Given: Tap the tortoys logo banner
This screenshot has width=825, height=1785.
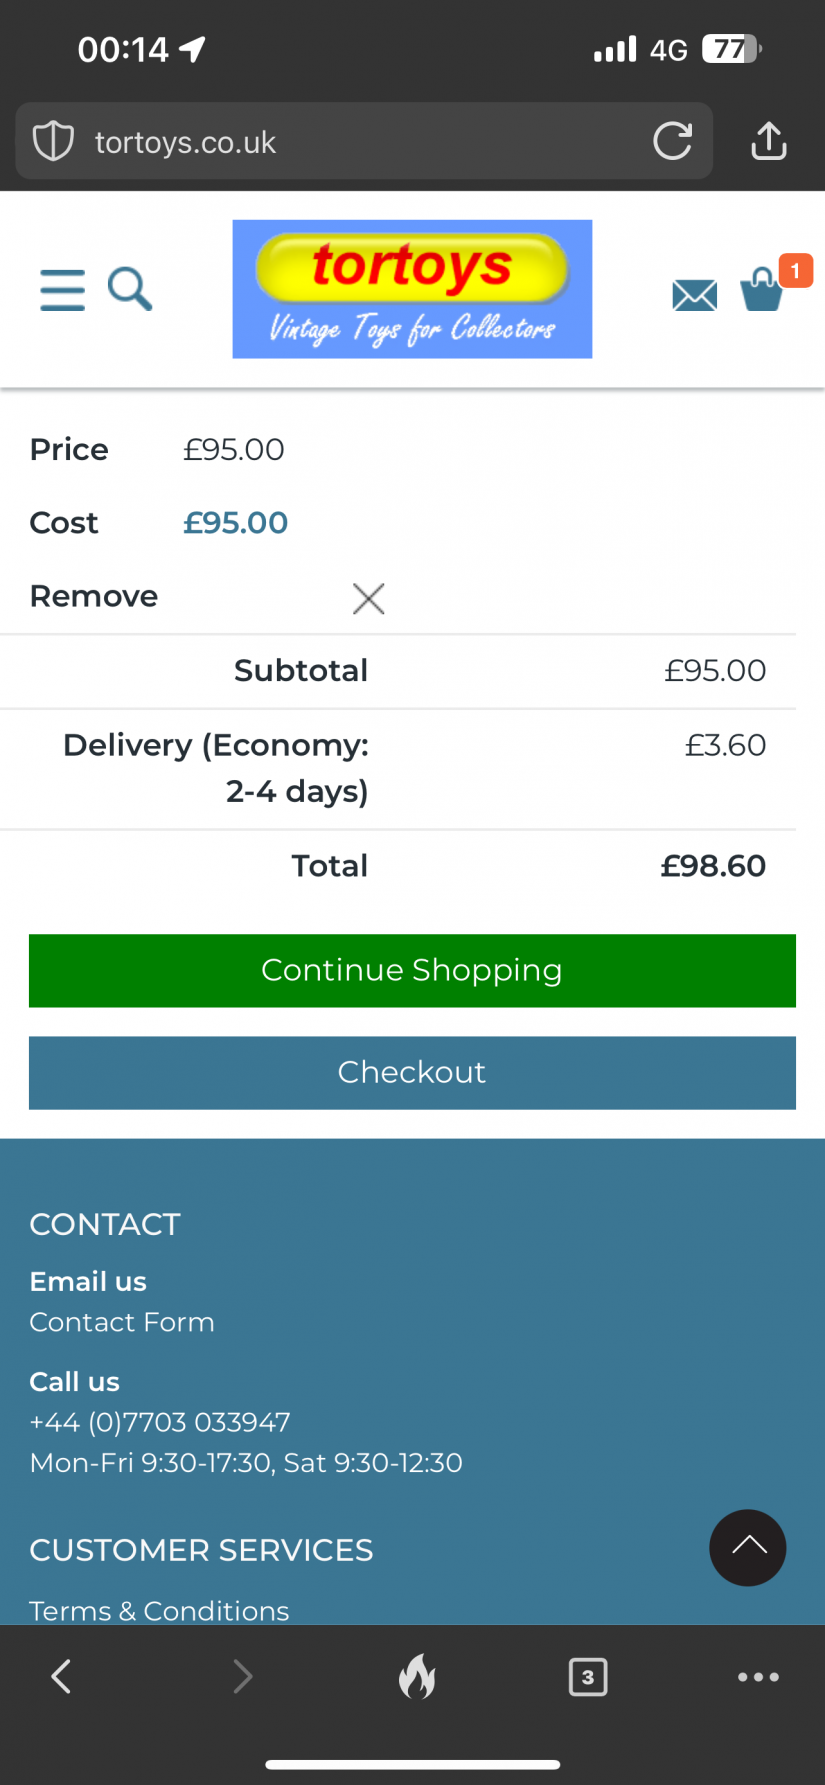Looking at the screenshot, I should click(412, 289).
